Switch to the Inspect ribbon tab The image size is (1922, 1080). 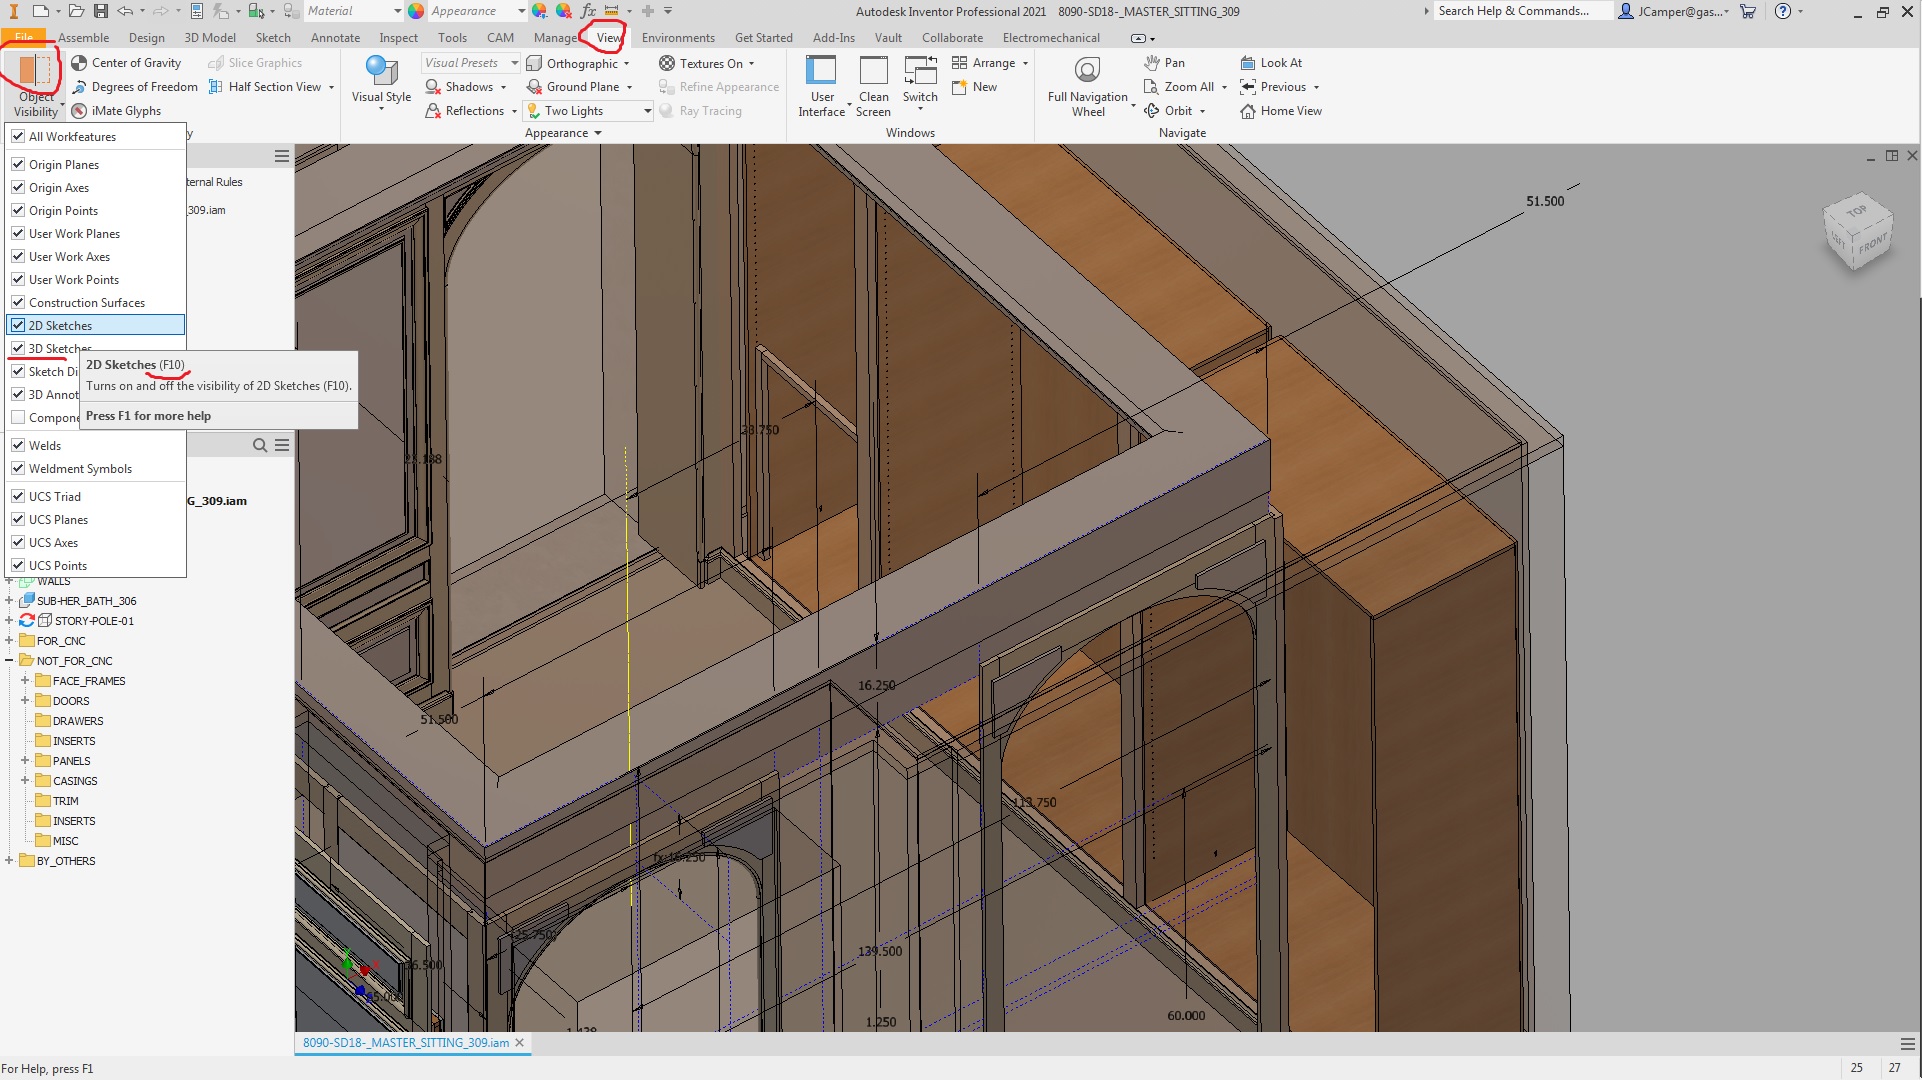pos(398,37)
